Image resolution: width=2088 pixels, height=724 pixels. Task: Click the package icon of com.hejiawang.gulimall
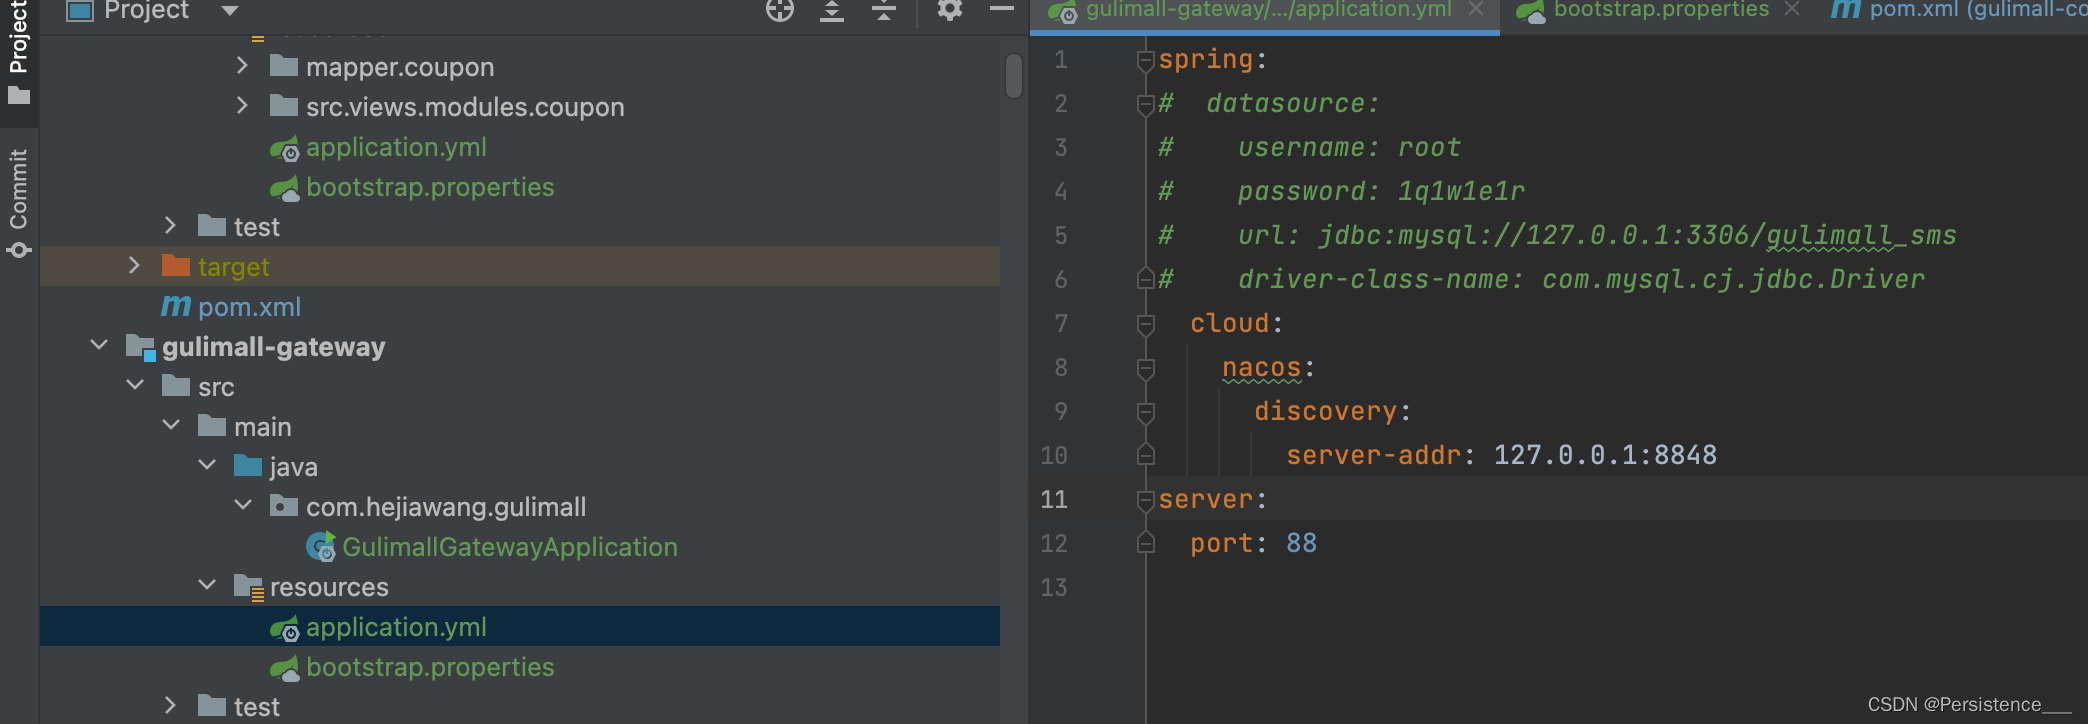point(284,506)
